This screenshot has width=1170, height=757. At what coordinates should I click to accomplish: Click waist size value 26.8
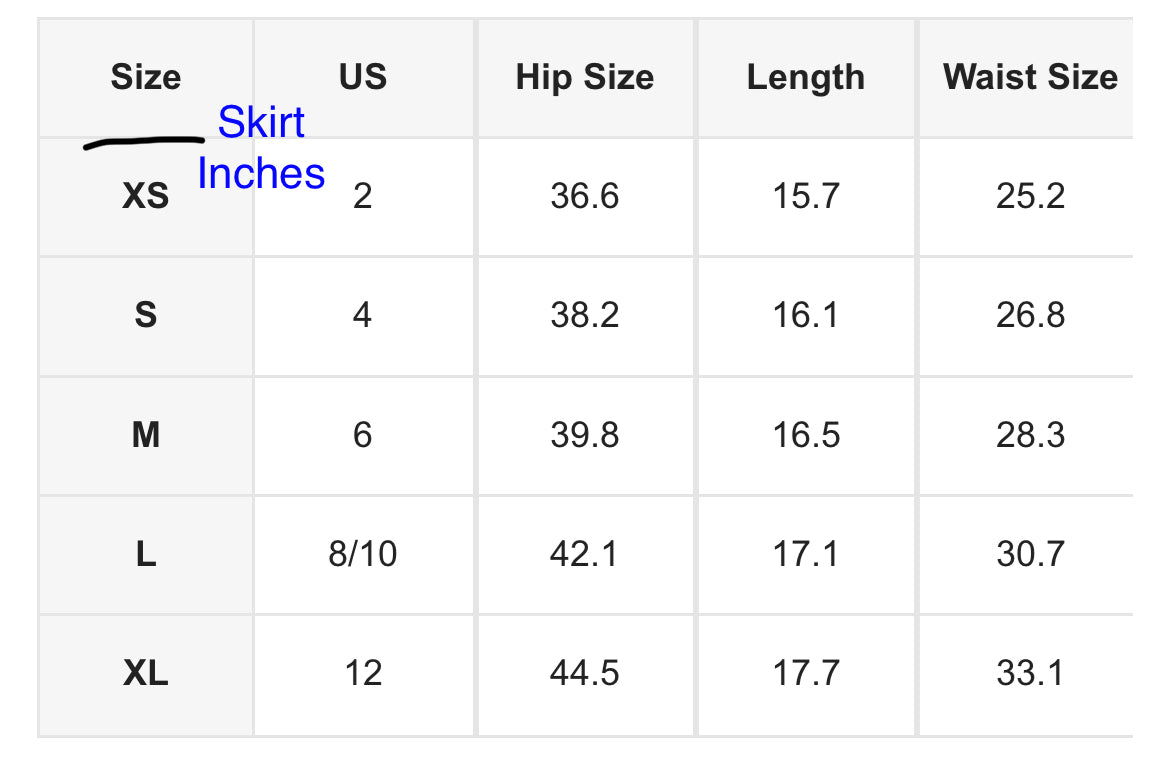tap(1030, 315)
